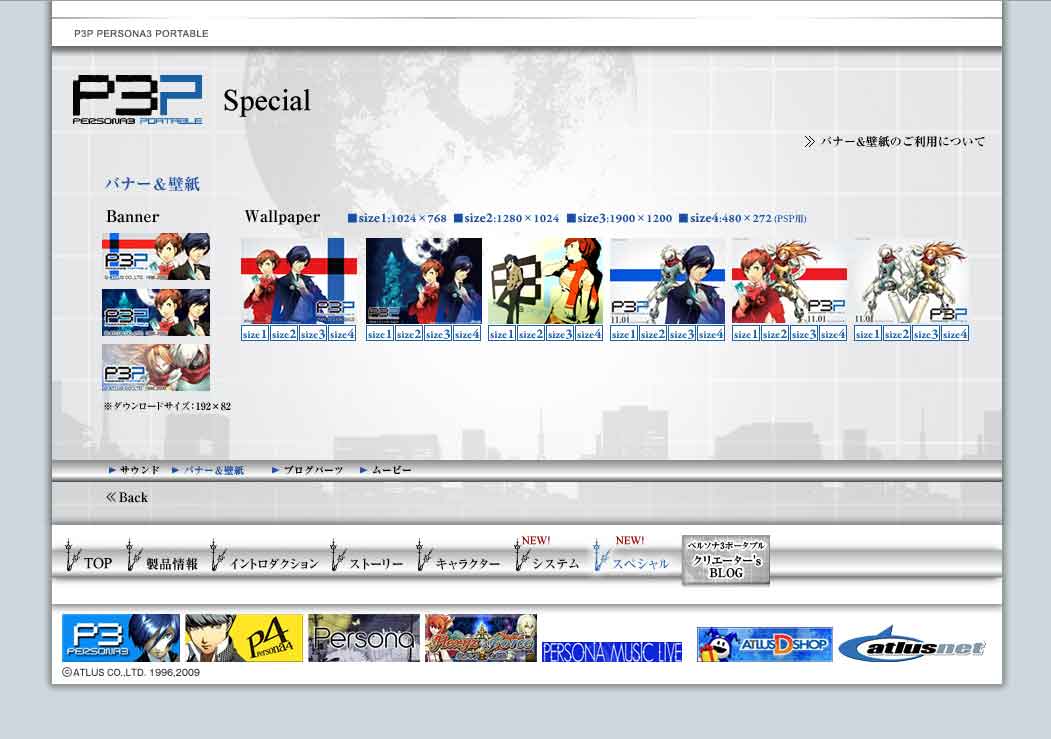1051x739 pixels.
Task: Select size4 for blue stripe wallpaper
Action: pyautogui.click(x=710, y=334)
